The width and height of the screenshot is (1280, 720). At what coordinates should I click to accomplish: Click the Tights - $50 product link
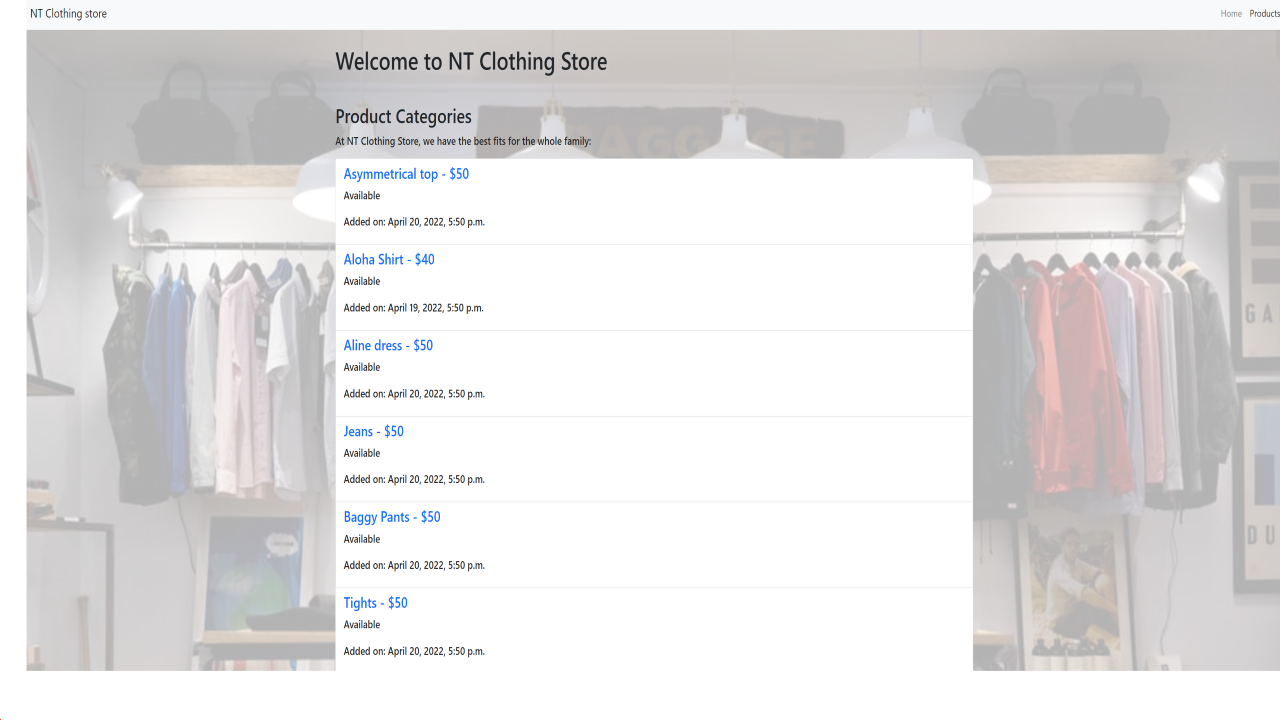click(375, 603)
